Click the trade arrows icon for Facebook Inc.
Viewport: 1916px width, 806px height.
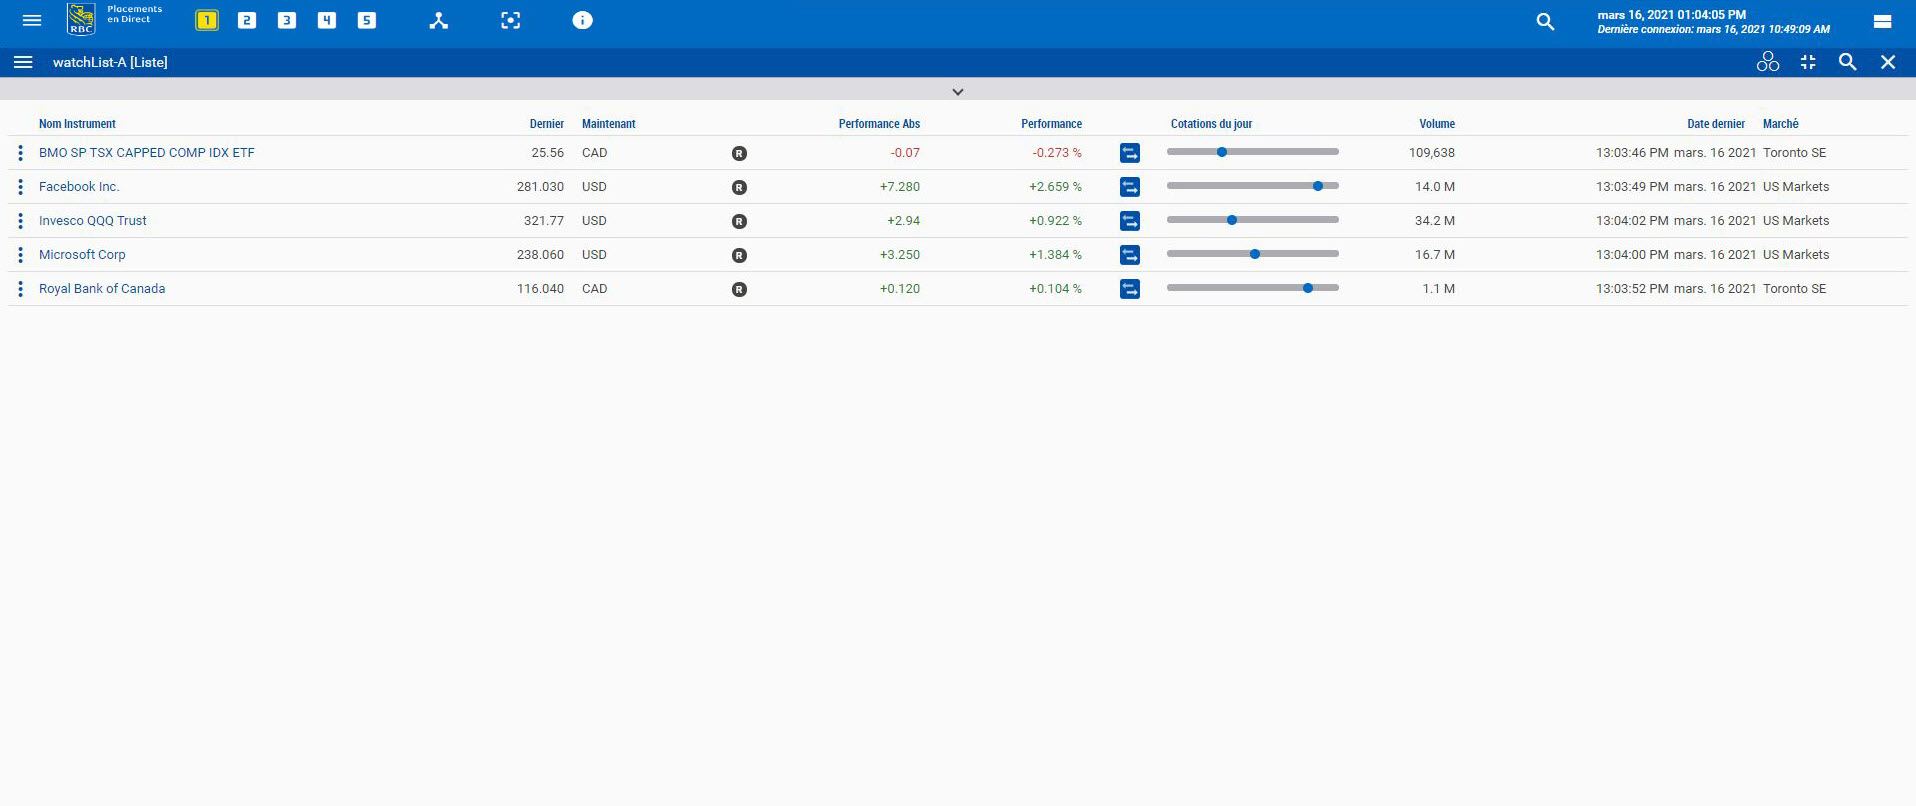1130,187
